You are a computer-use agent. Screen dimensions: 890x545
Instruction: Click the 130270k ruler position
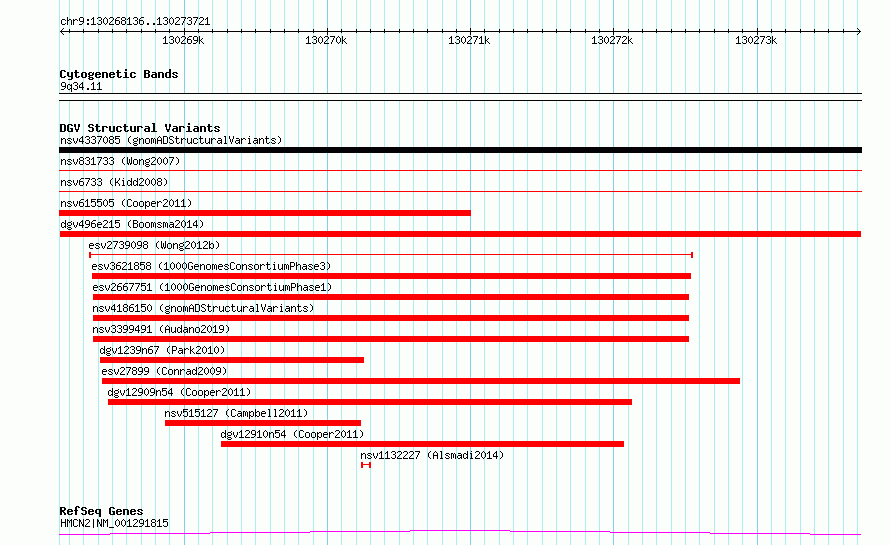(x=326, y=40)
